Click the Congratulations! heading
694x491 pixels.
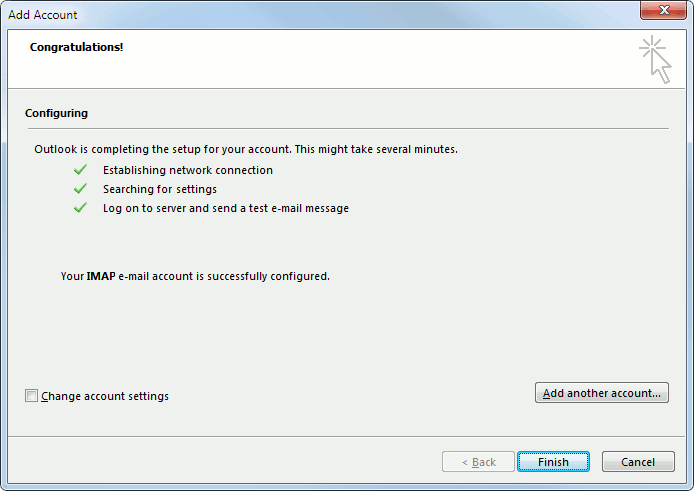(x=77, y=47)
